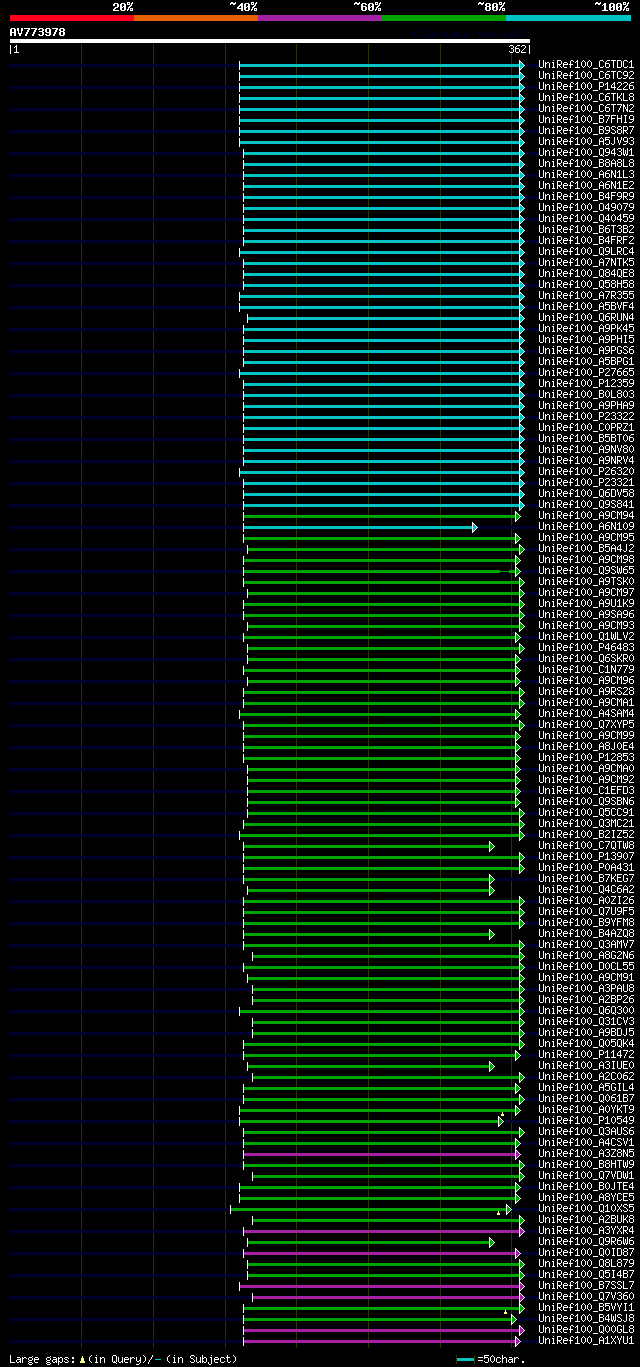Click the red 20% legend color segment
This screenshot has height=1367, width=640.
[x=71, y=18]
